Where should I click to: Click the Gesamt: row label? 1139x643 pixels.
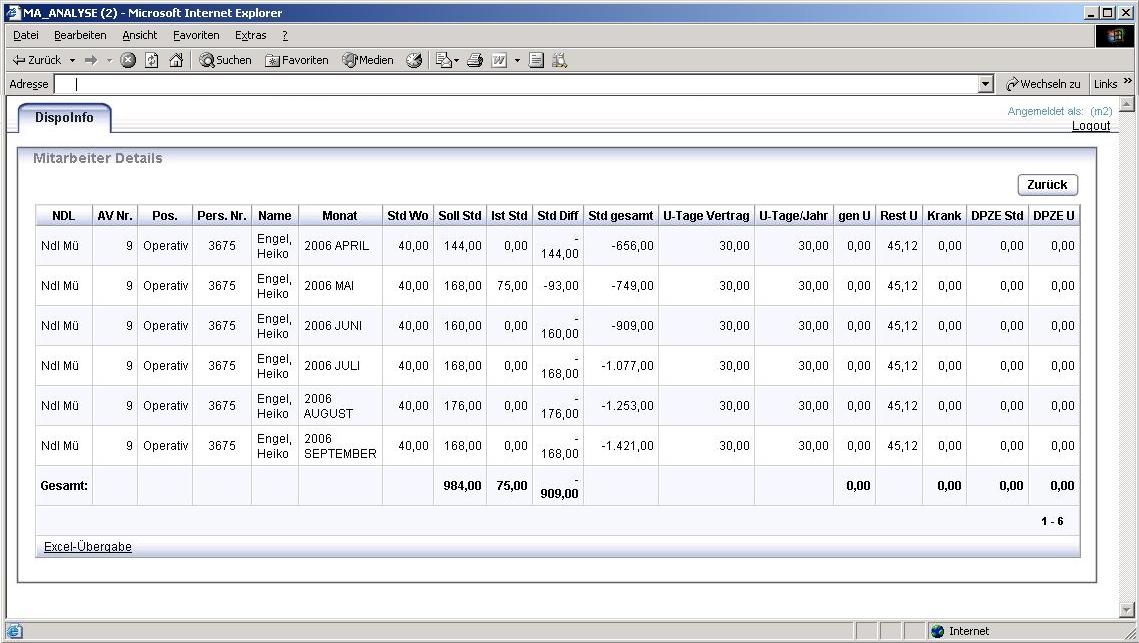pyautogui.click(x=64, y=485)
